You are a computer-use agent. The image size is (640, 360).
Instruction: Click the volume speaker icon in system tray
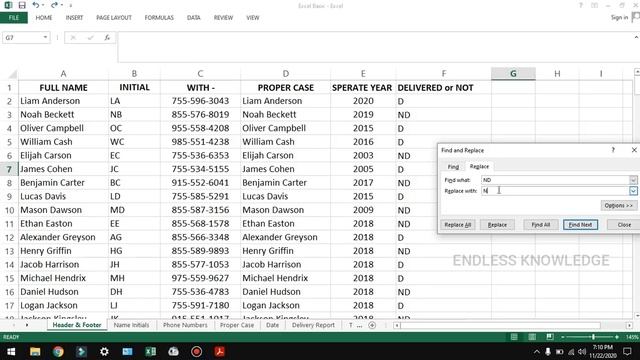pyautogui.click(x=582, y=351)
